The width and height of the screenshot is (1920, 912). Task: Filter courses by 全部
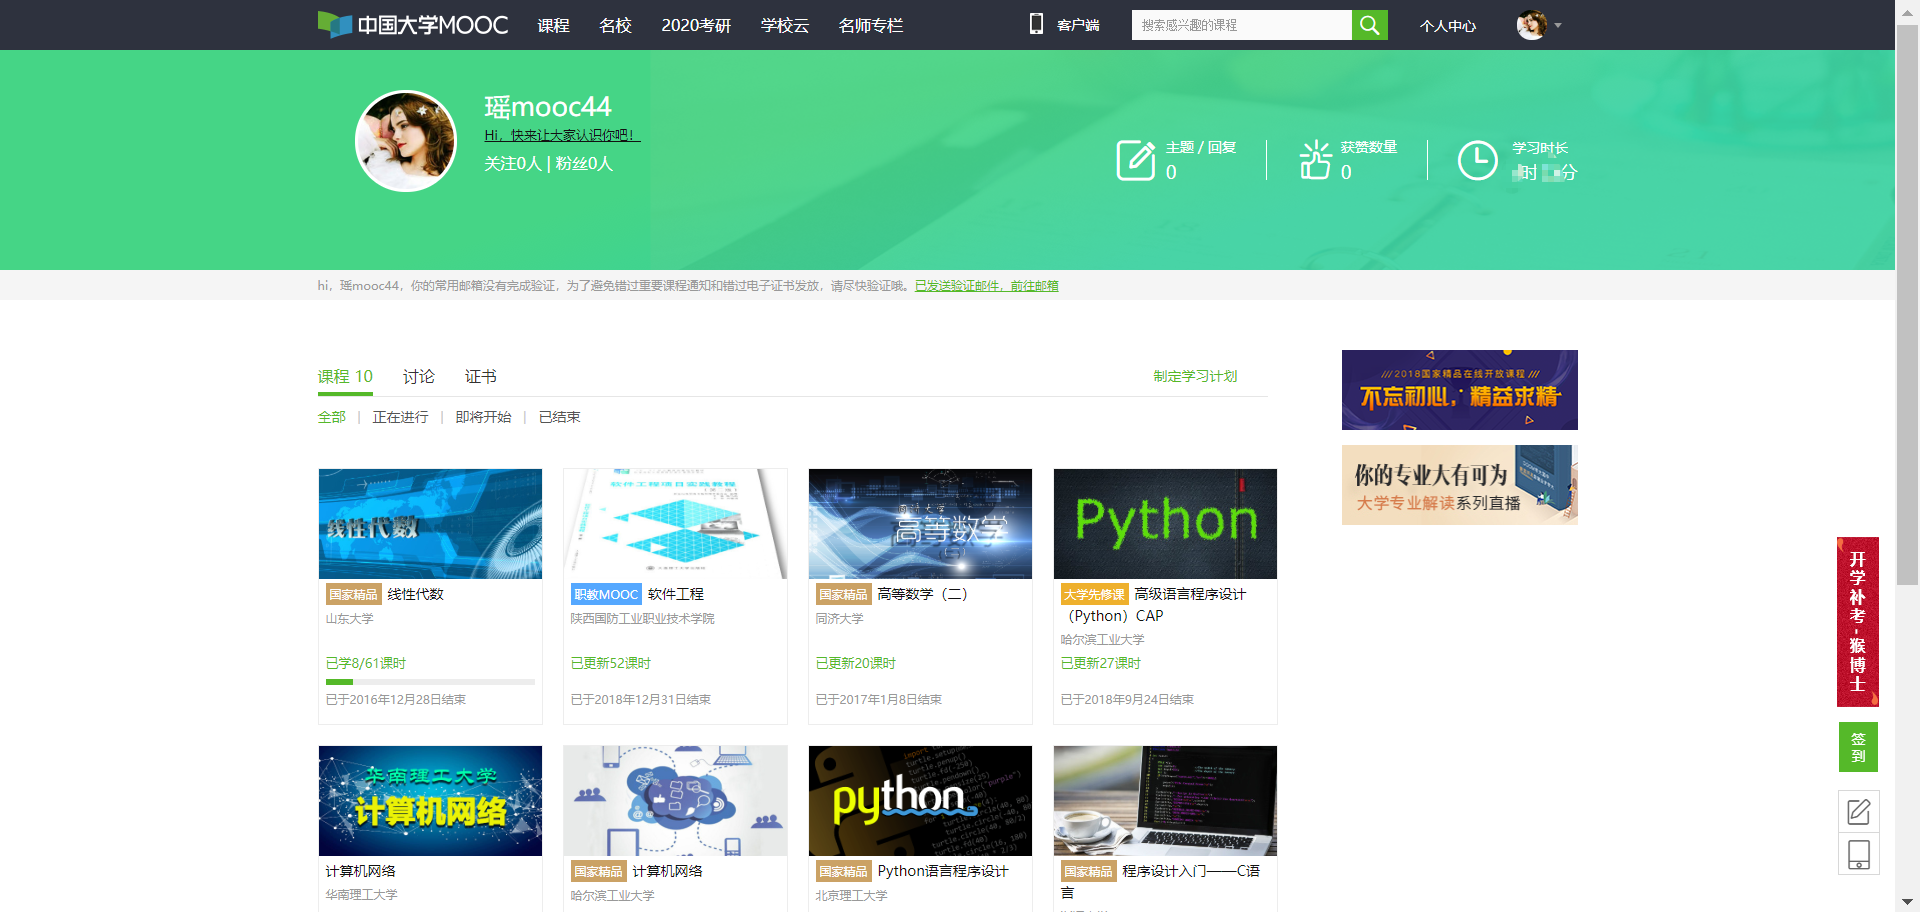[x=332, y=417]
